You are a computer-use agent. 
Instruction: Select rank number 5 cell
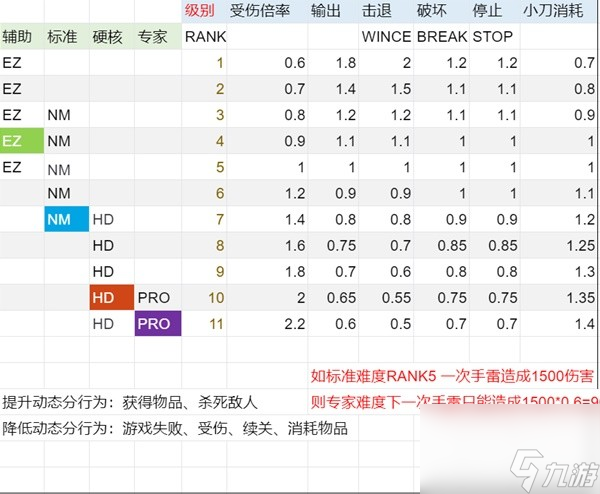coord(204,167)
